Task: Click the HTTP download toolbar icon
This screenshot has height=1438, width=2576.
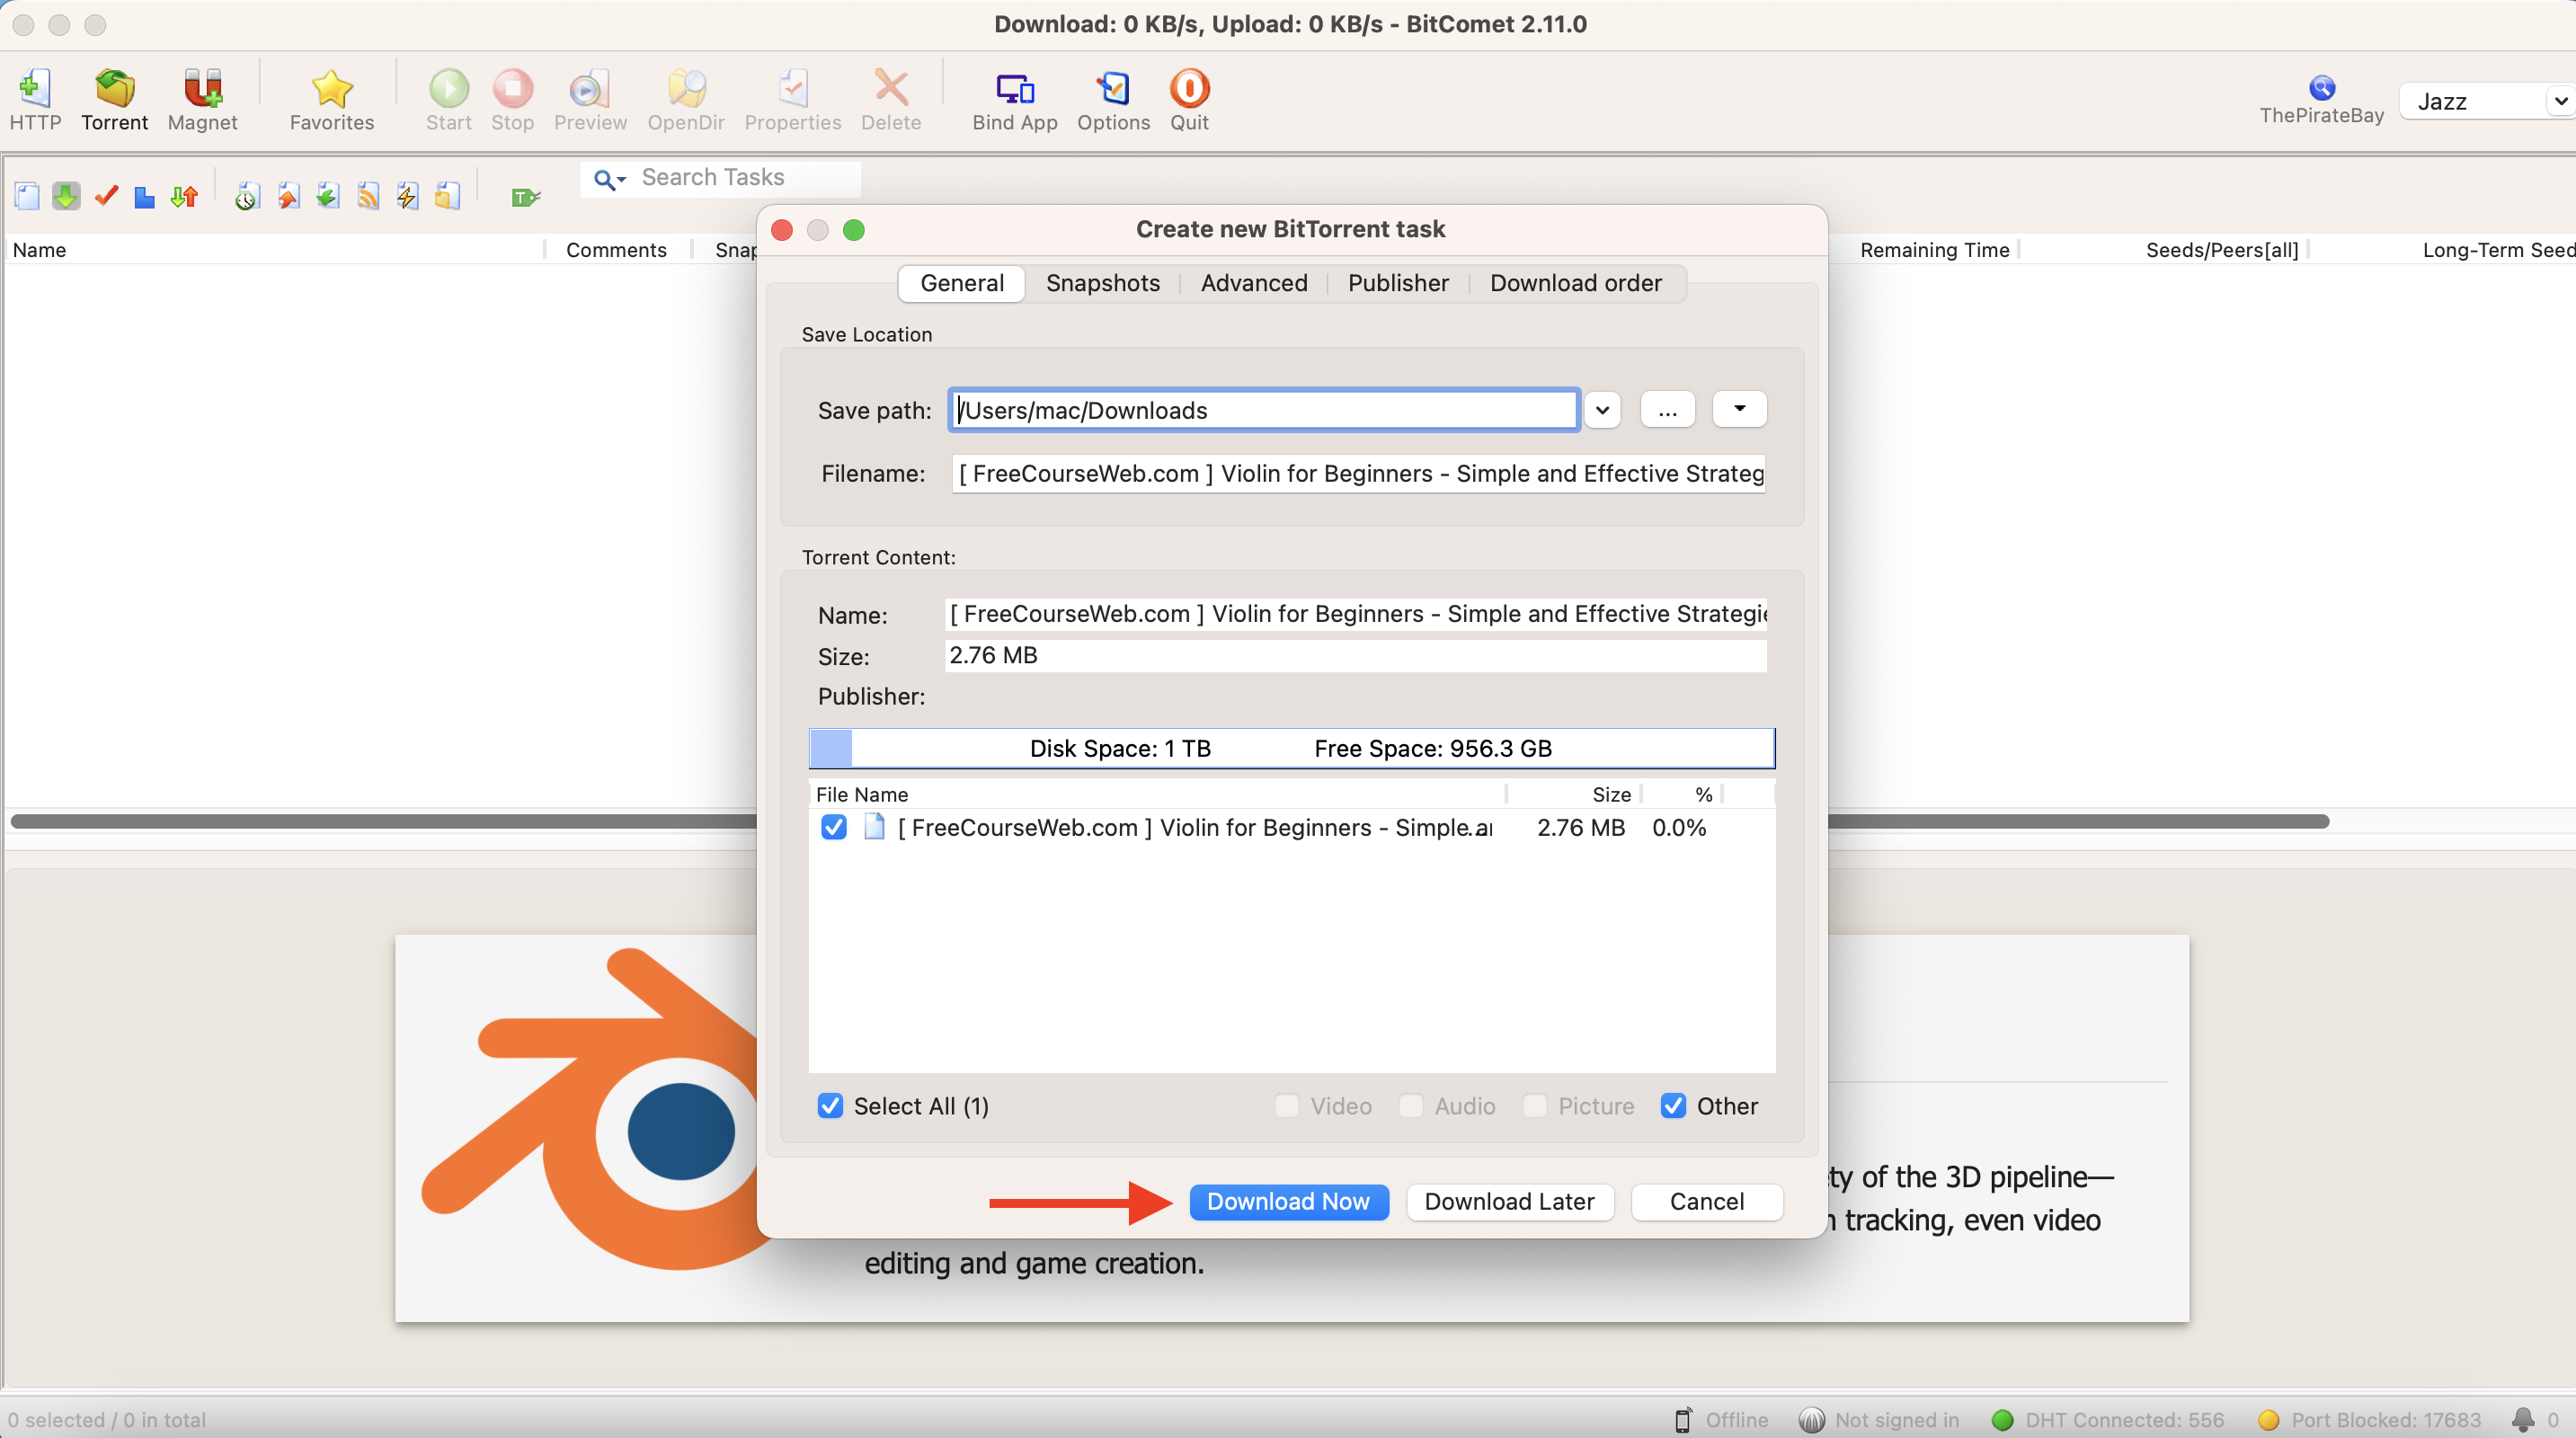Action: 35,100
